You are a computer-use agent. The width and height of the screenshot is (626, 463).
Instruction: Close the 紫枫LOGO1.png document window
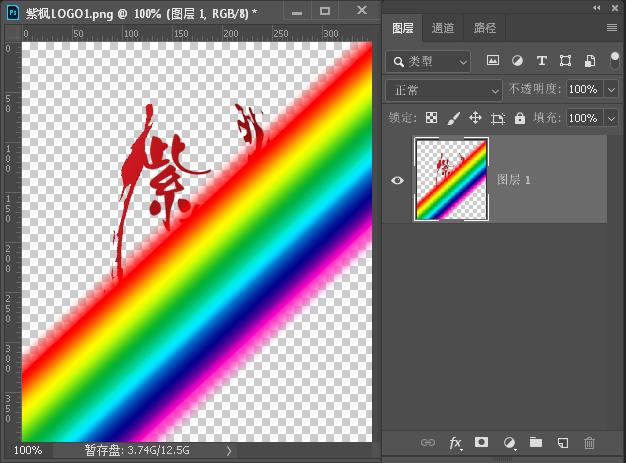tap(362, 10)
